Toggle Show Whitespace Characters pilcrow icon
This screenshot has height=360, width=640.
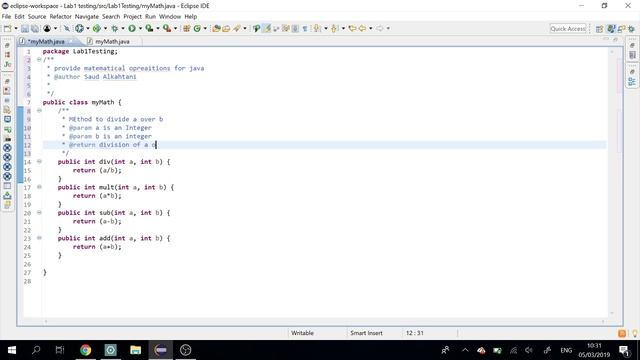click(304, 28)
